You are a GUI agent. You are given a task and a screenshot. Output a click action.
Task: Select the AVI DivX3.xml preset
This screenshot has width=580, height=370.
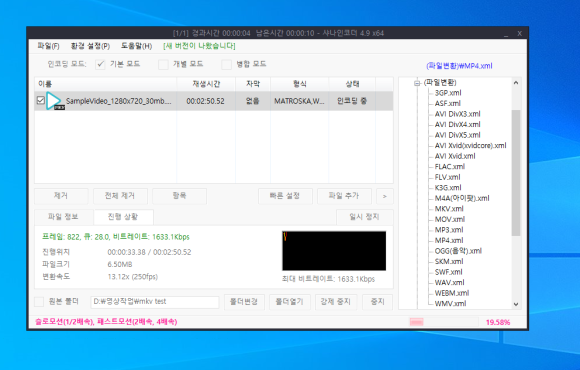click(x=458, y=114)
